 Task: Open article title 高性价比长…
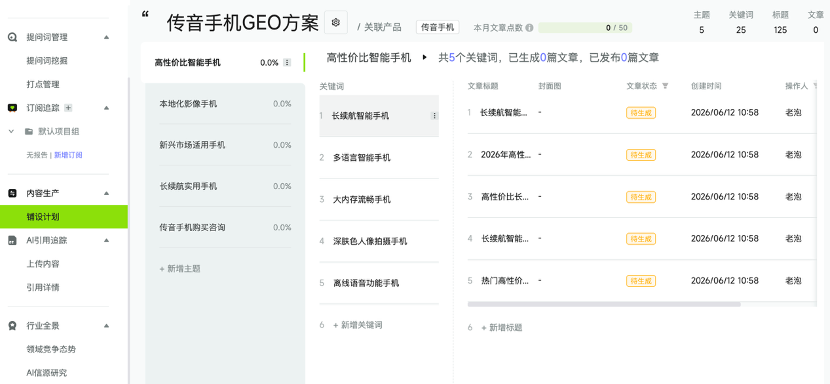(504, 197)
